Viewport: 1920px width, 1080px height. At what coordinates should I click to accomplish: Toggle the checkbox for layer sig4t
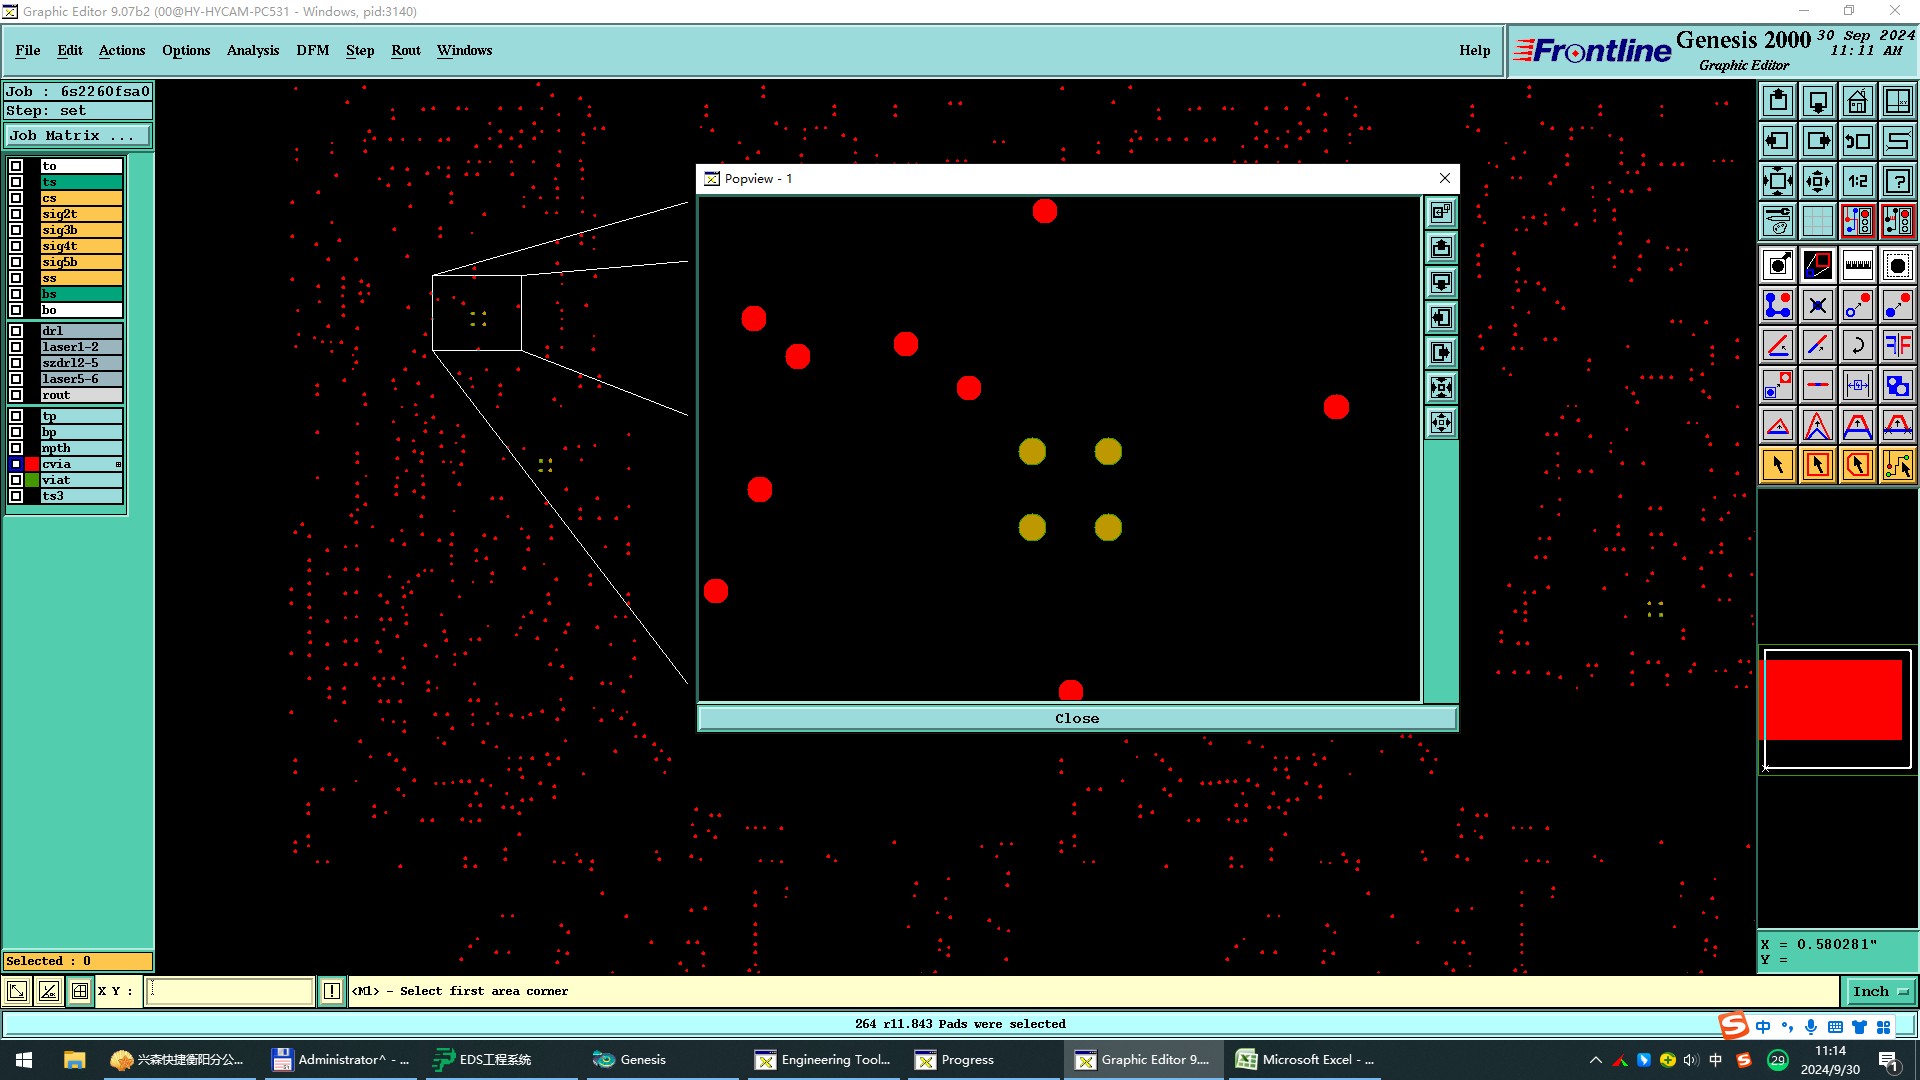tap(16, 246)
